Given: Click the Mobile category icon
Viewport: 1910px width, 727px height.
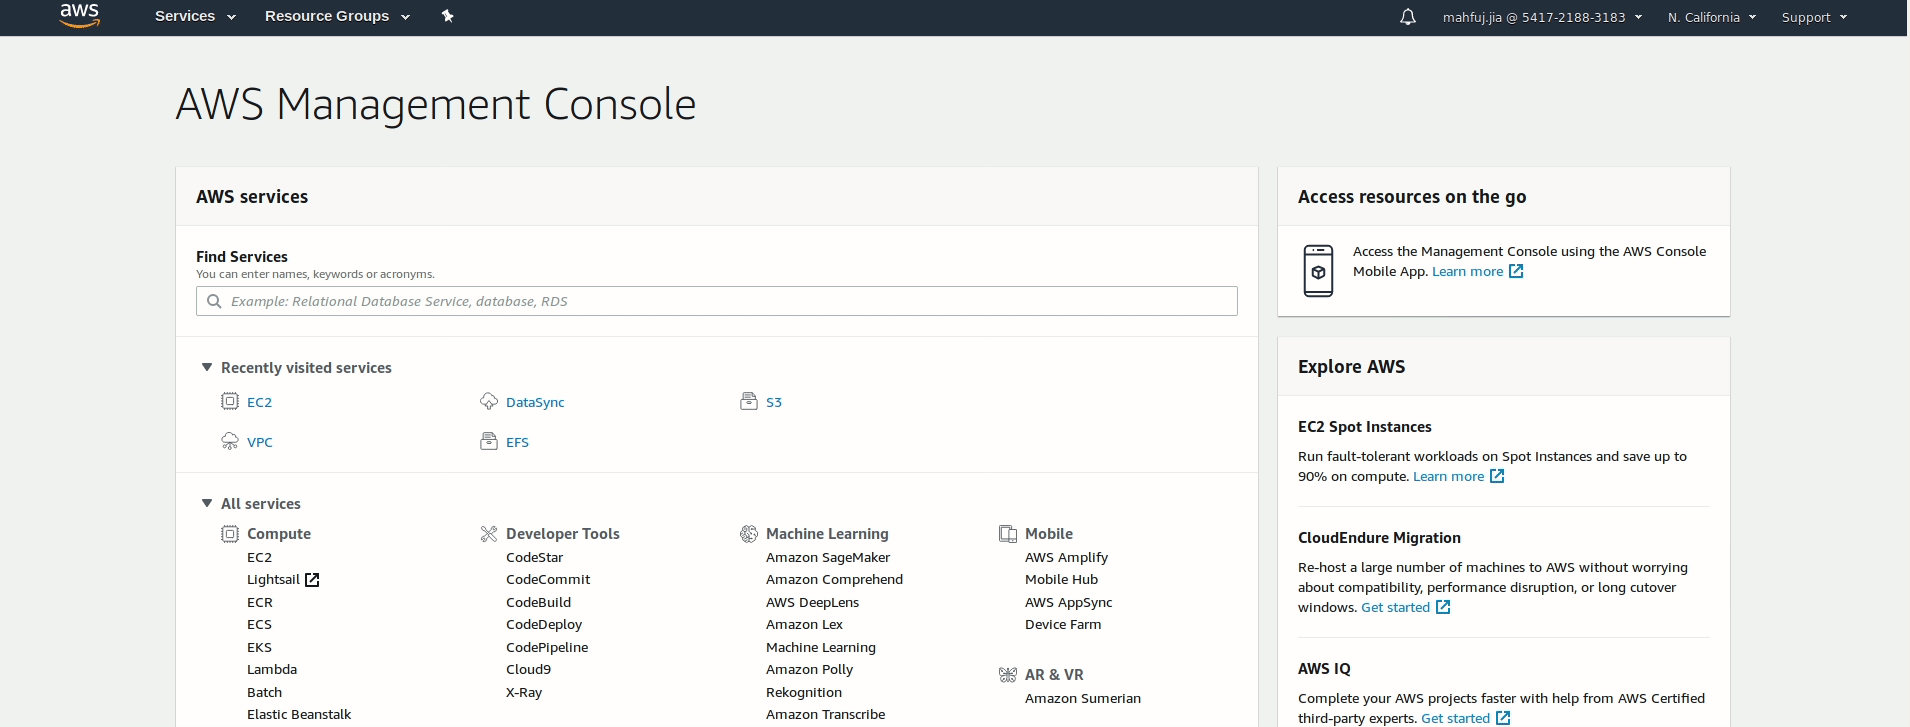Looking at the screenshot, I should [x=1008, y=534].
